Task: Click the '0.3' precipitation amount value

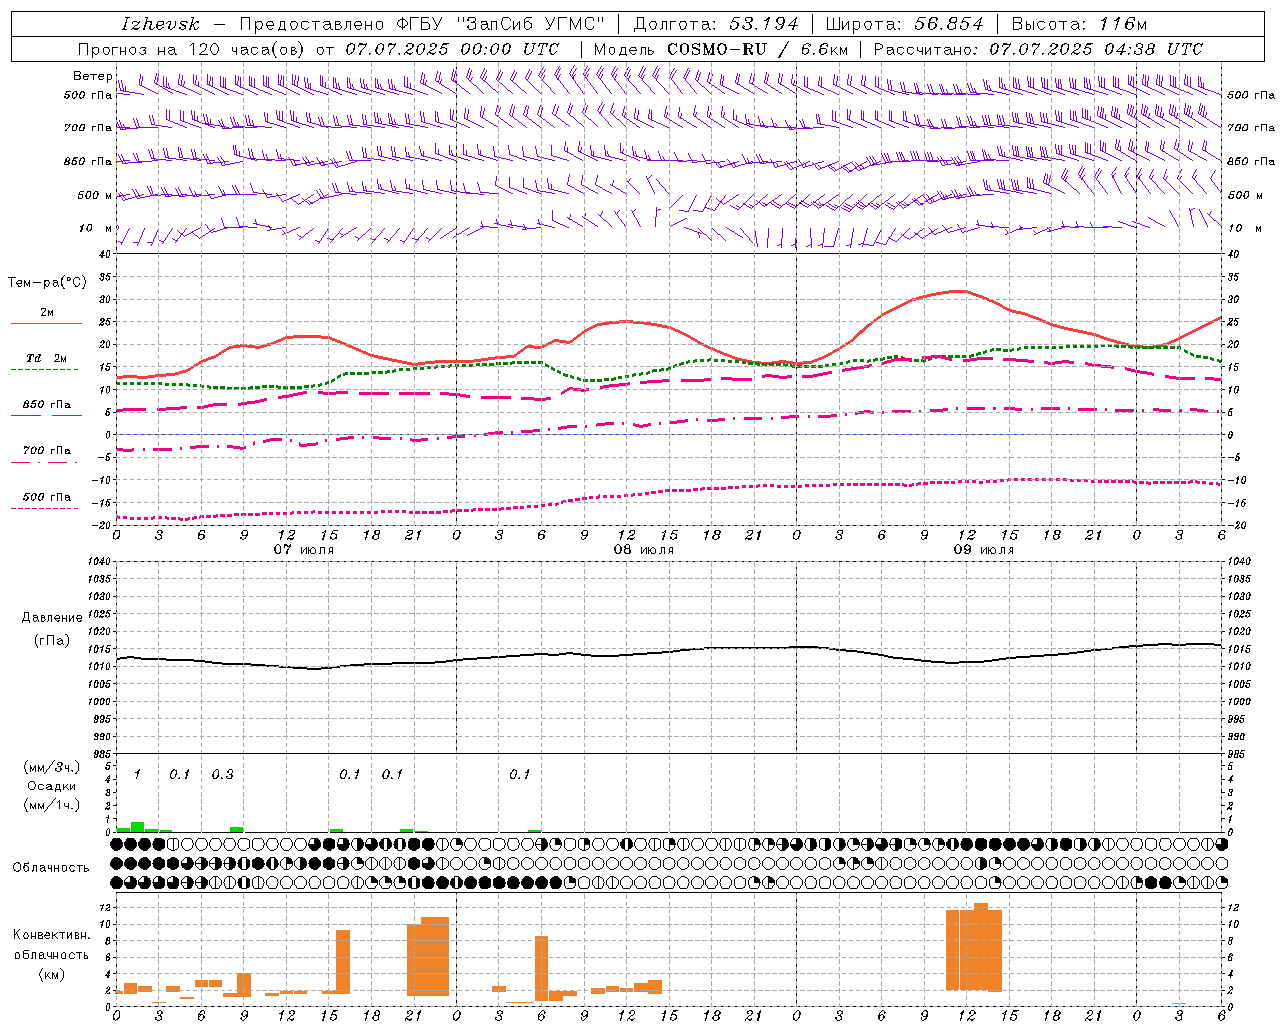Action: click(x=222, y=775)
